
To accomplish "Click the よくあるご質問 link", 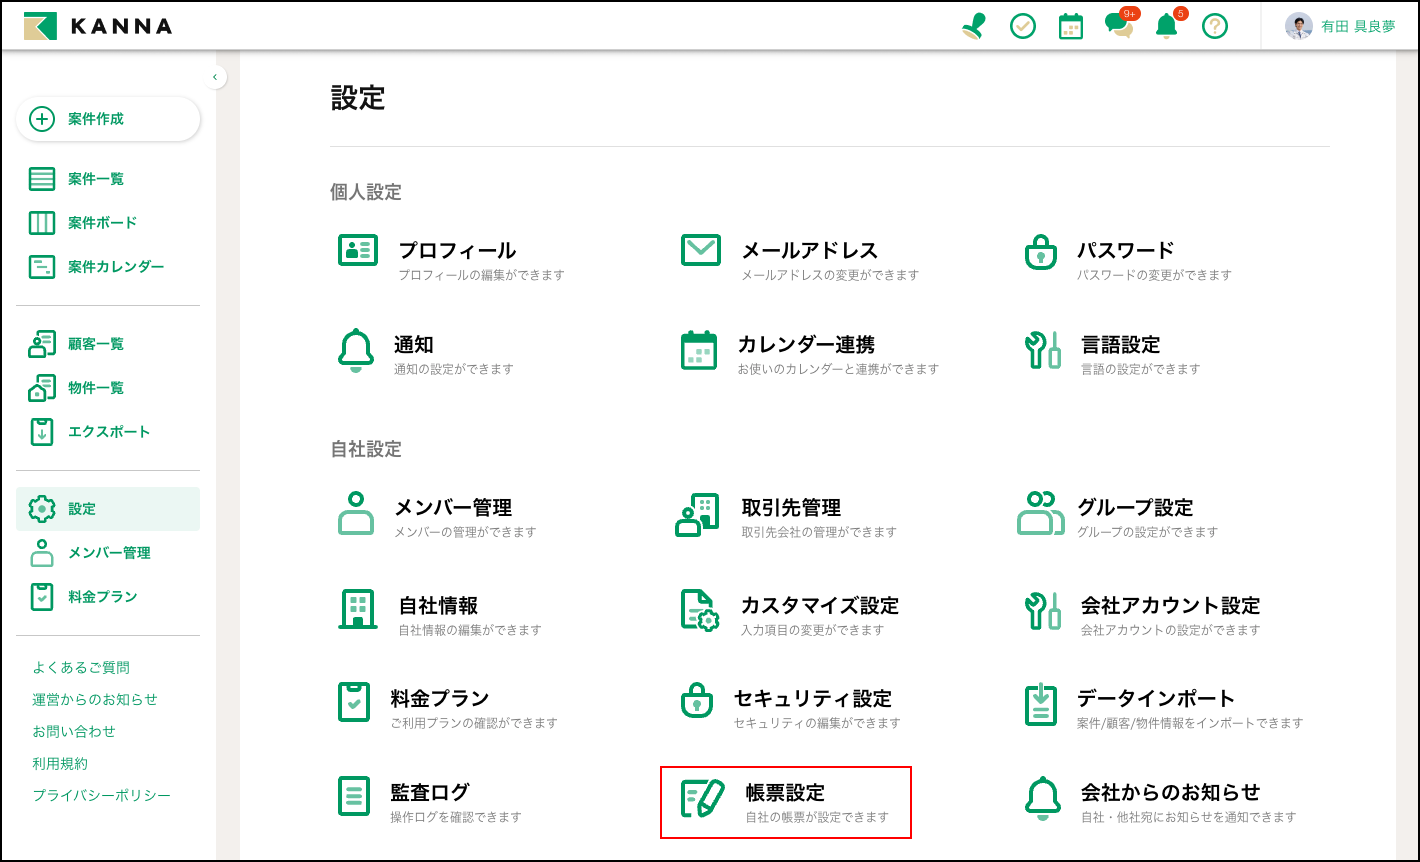I will click(x=81, y=667).
